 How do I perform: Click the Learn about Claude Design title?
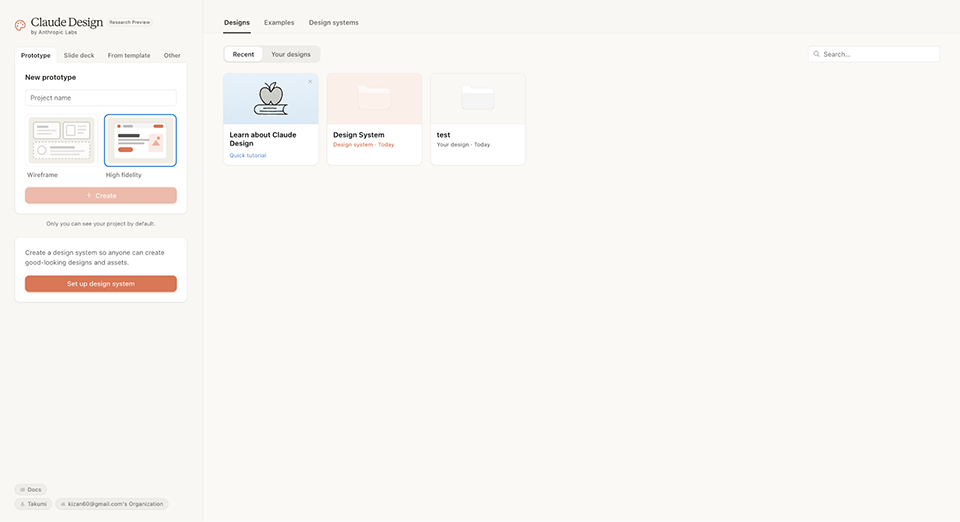[x=263, y=139]
